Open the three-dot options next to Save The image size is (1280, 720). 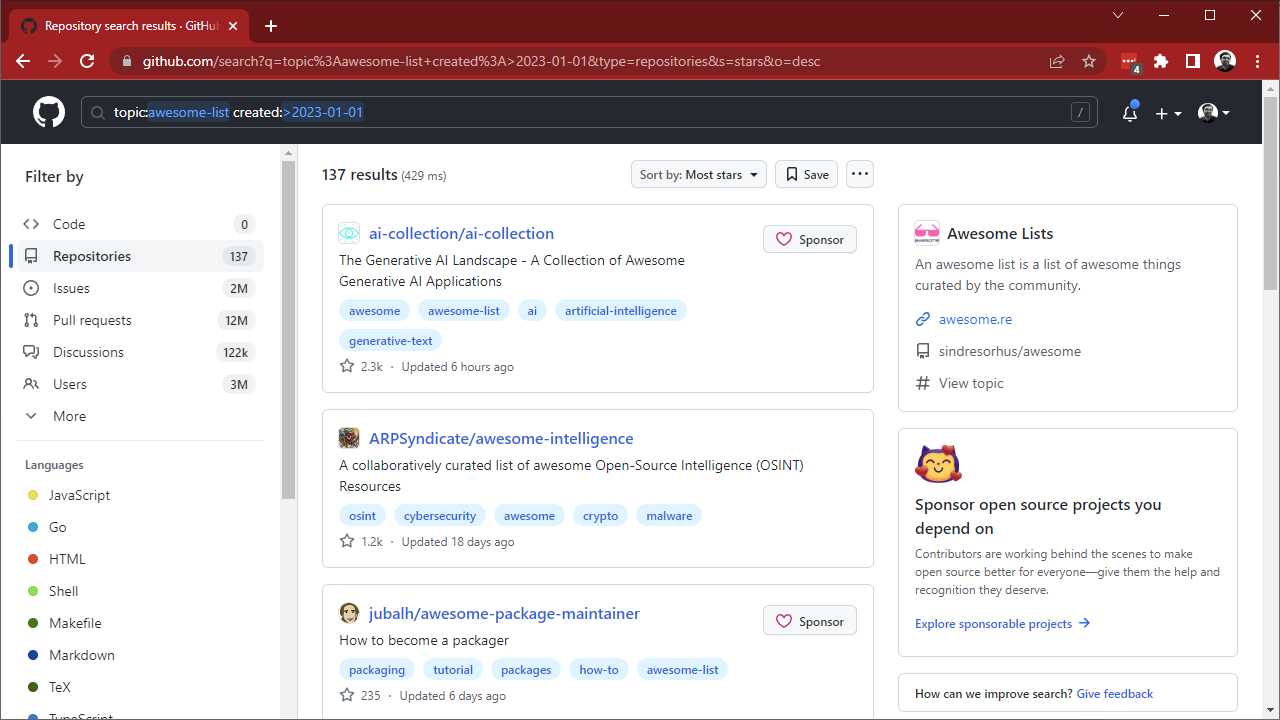[x=859, y=174]
